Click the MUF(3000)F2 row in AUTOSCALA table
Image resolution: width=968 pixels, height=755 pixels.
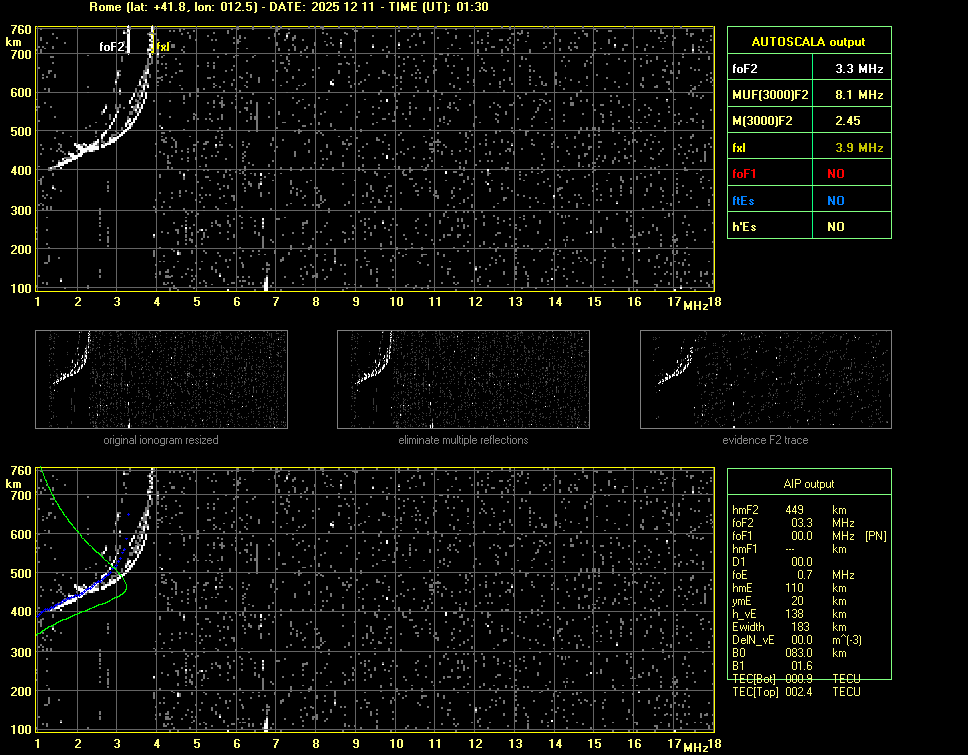(808, 95)
